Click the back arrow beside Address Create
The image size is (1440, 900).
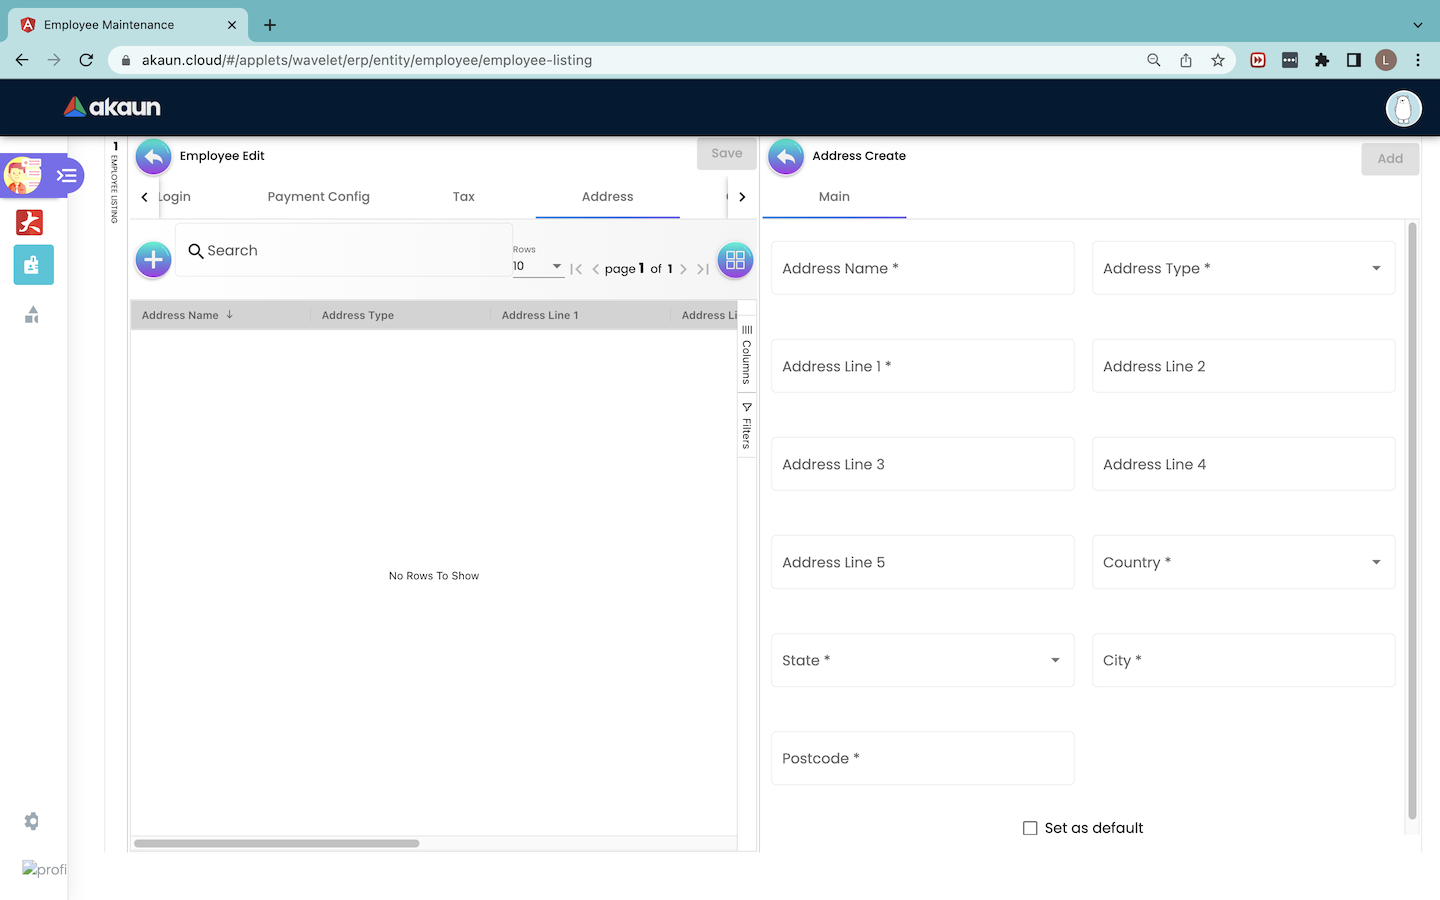click(786, 156)
